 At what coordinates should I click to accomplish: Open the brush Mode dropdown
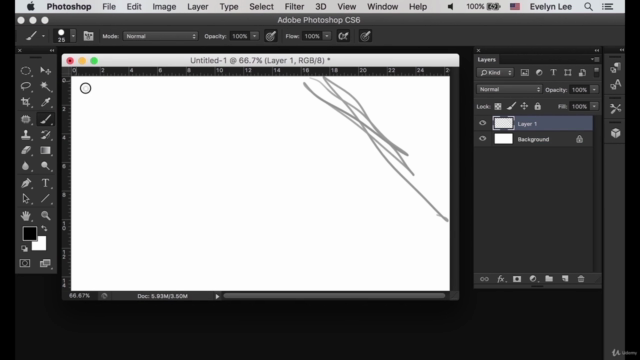(x=160, y=36)
